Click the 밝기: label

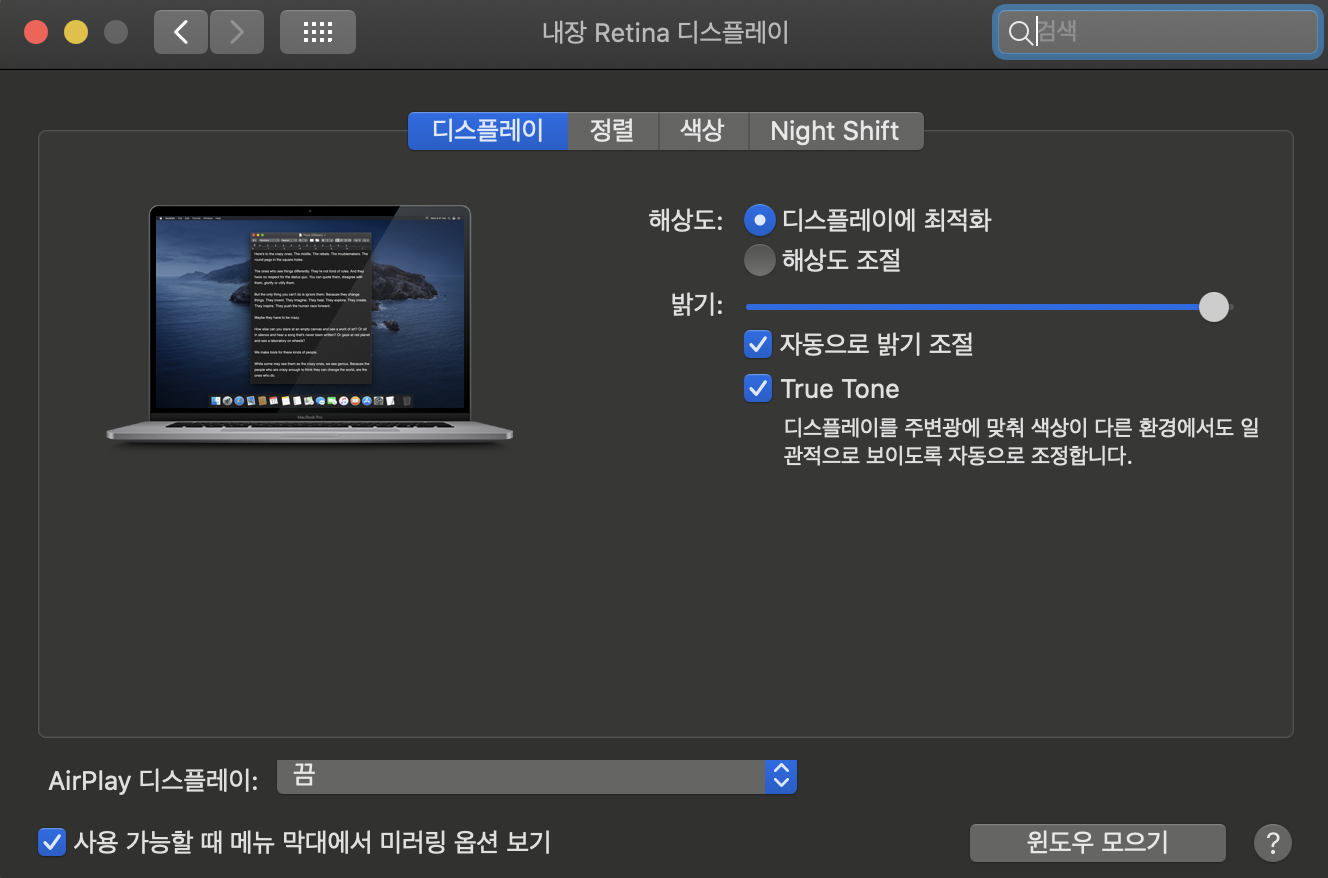697,306
